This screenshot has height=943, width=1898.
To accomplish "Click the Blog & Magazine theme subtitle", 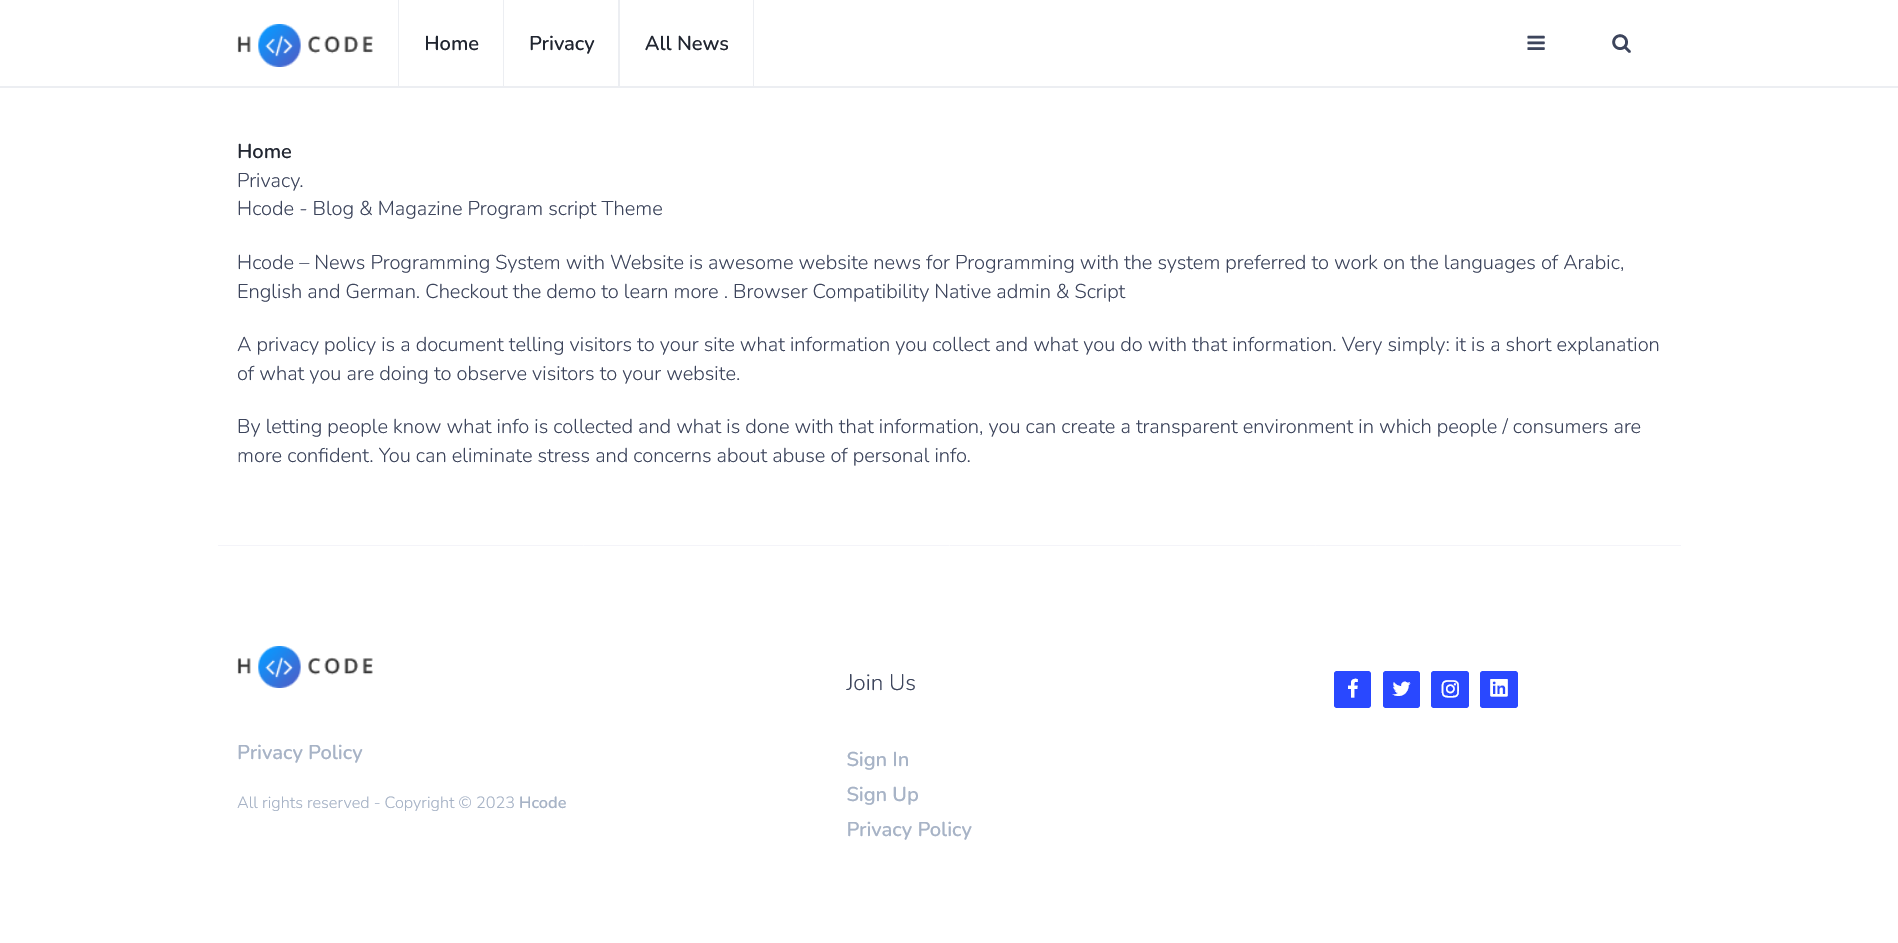I will coord(449,208).
